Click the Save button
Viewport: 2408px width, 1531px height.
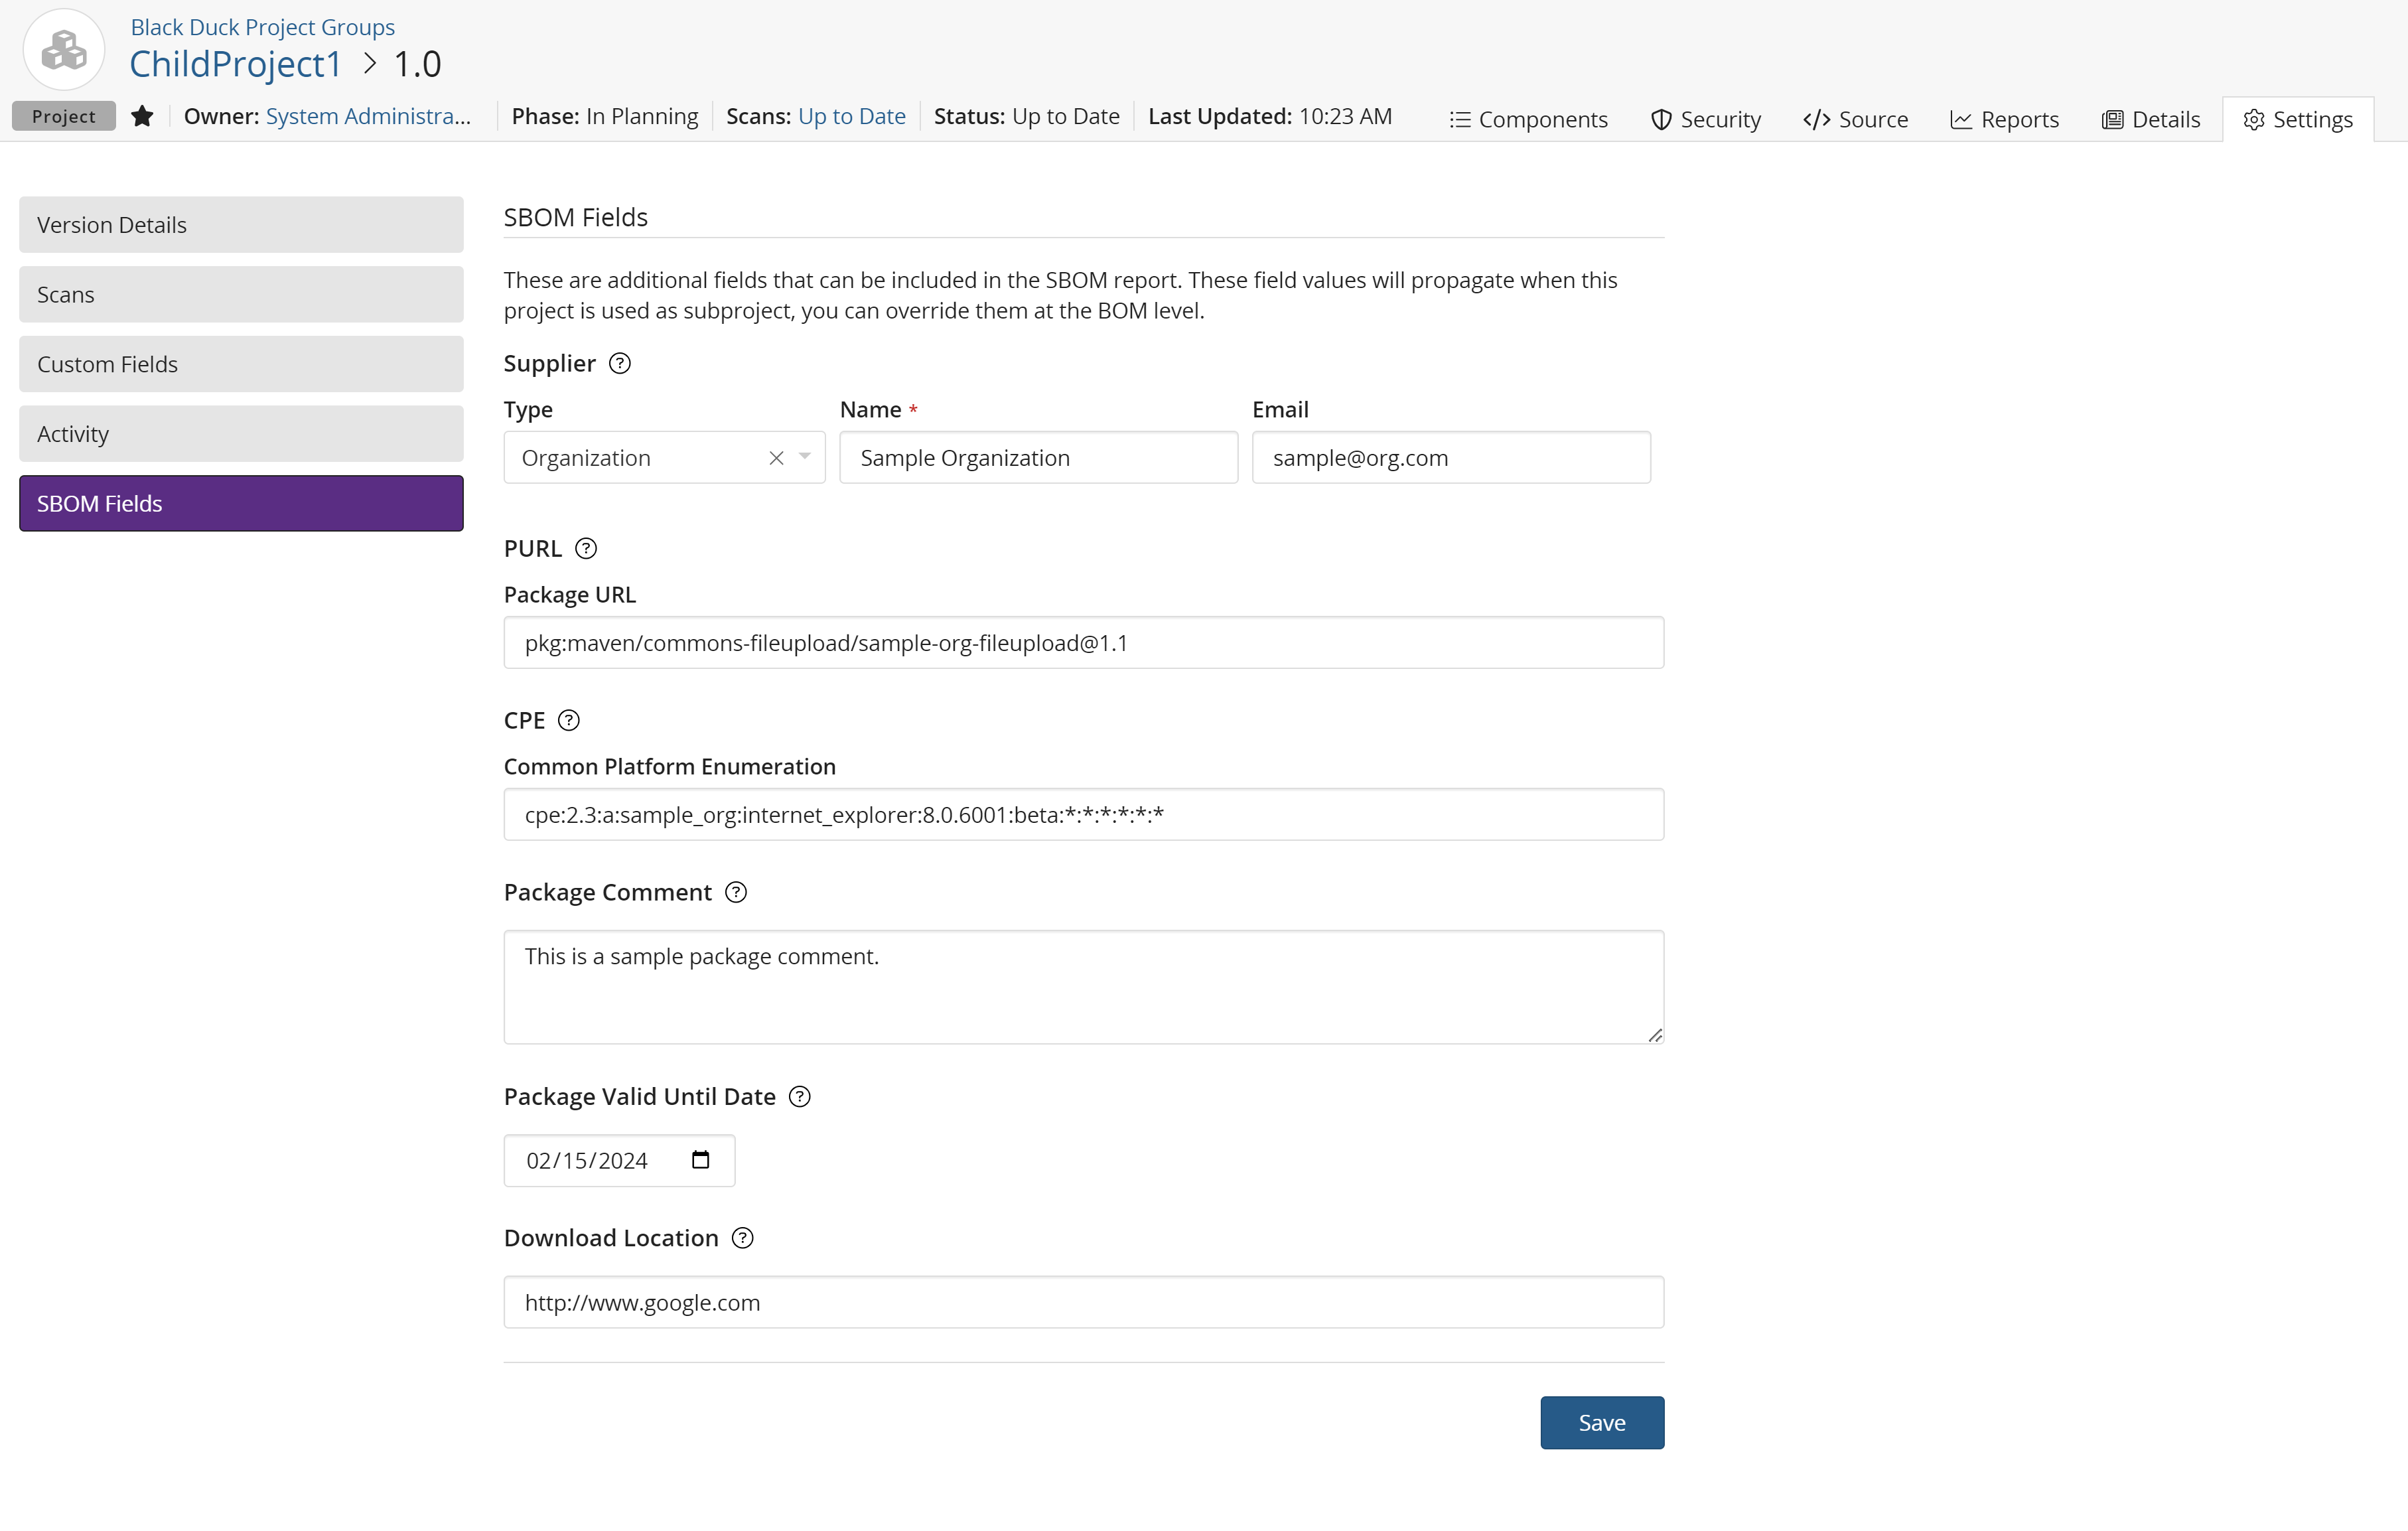(x=1601, y=1422)
